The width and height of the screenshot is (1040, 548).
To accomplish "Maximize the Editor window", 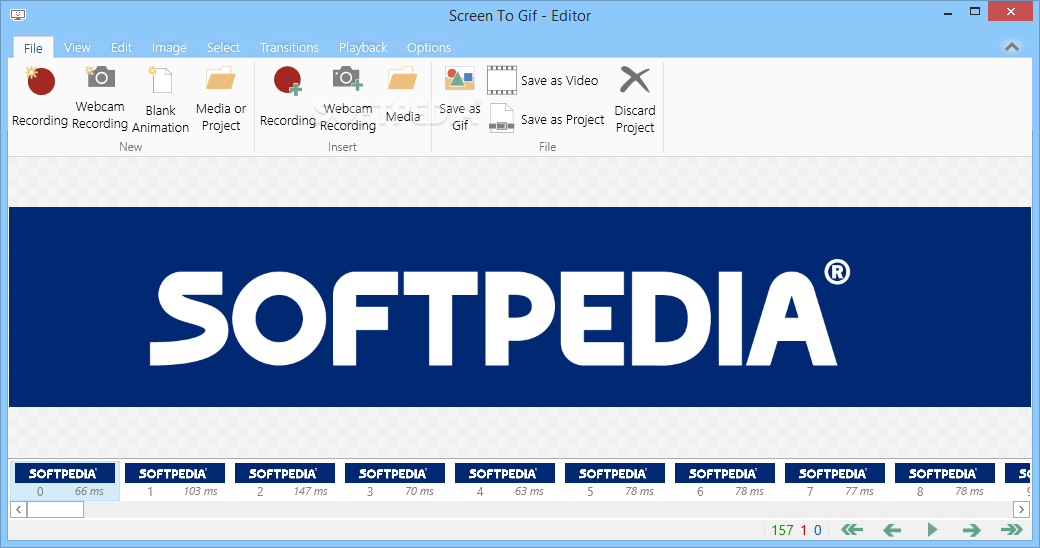I will click(x=975, y=11).
